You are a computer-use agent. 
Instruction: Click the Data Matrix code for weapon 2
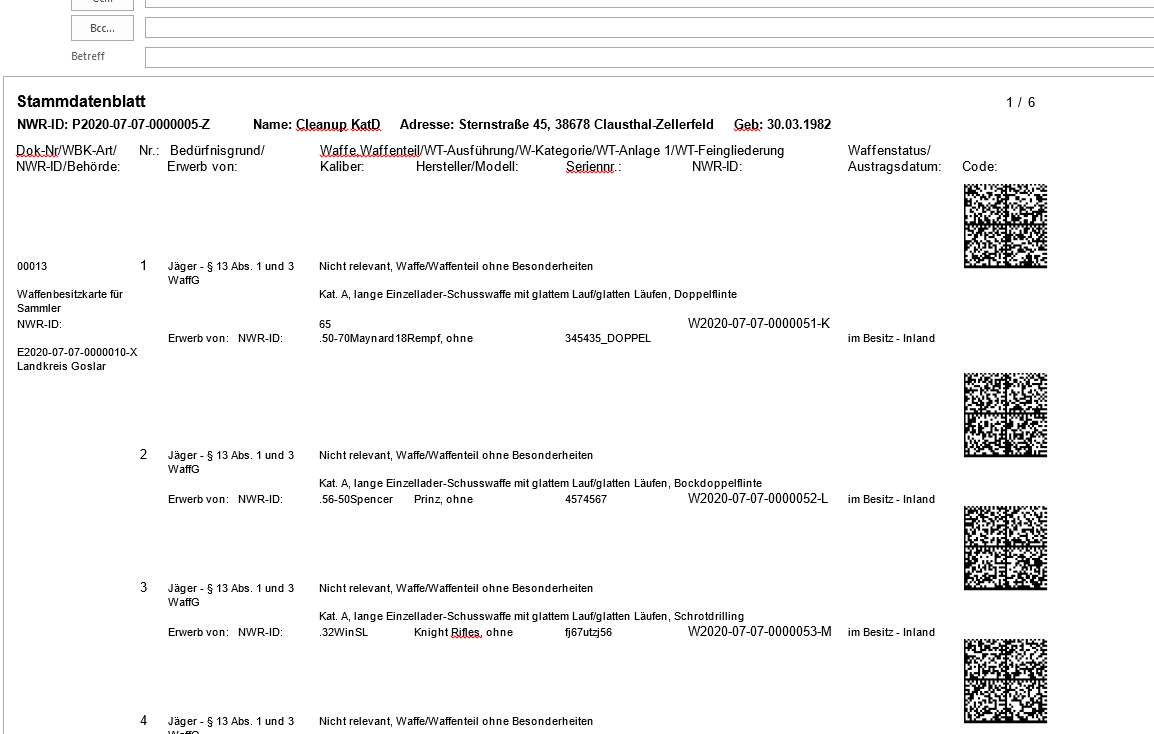[x=1005, y=415]
